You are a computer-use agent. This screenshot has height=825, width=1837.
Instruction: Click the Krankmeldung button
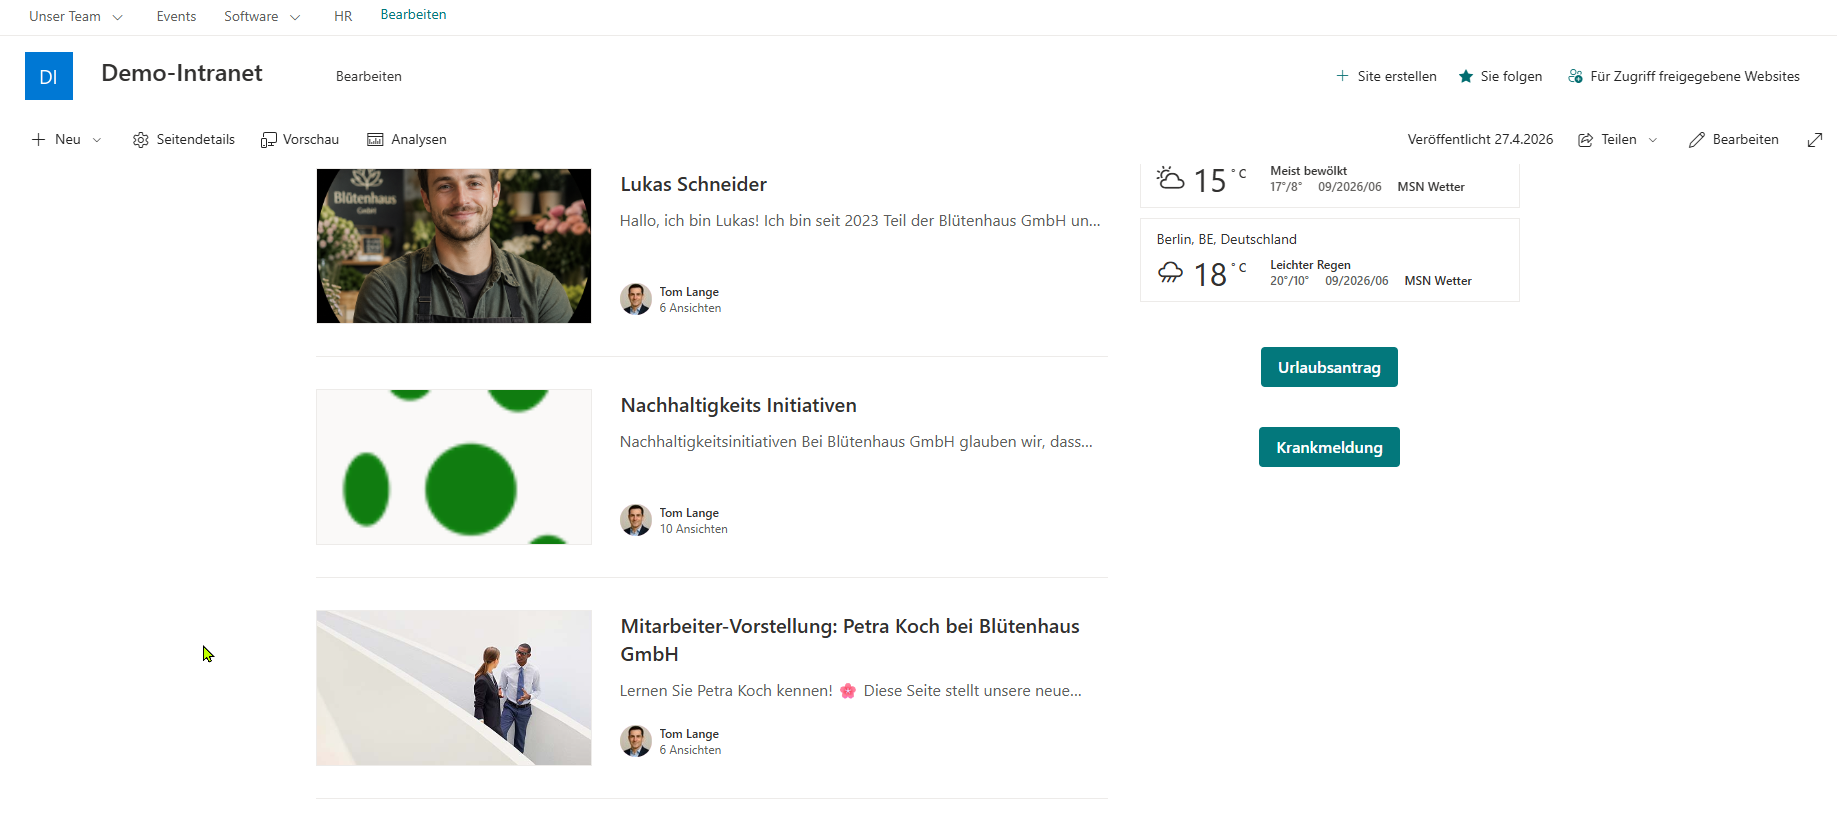click(x=1329, y=447)
